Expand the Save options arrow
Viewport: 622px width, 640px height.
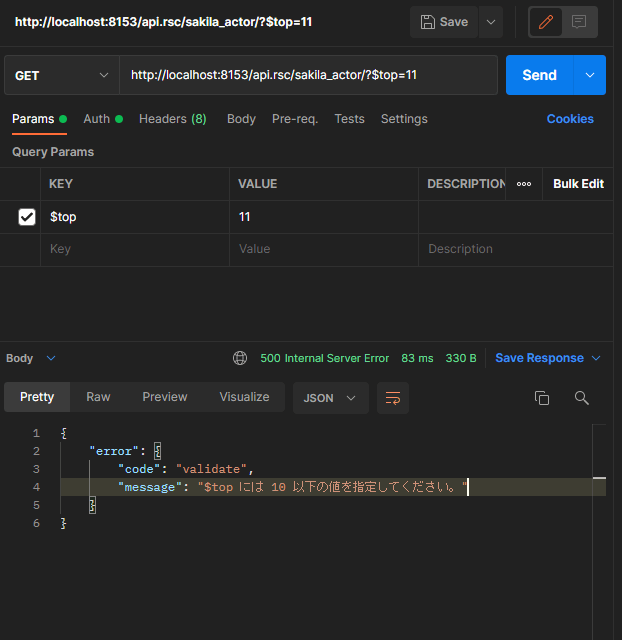pos(490,22)
